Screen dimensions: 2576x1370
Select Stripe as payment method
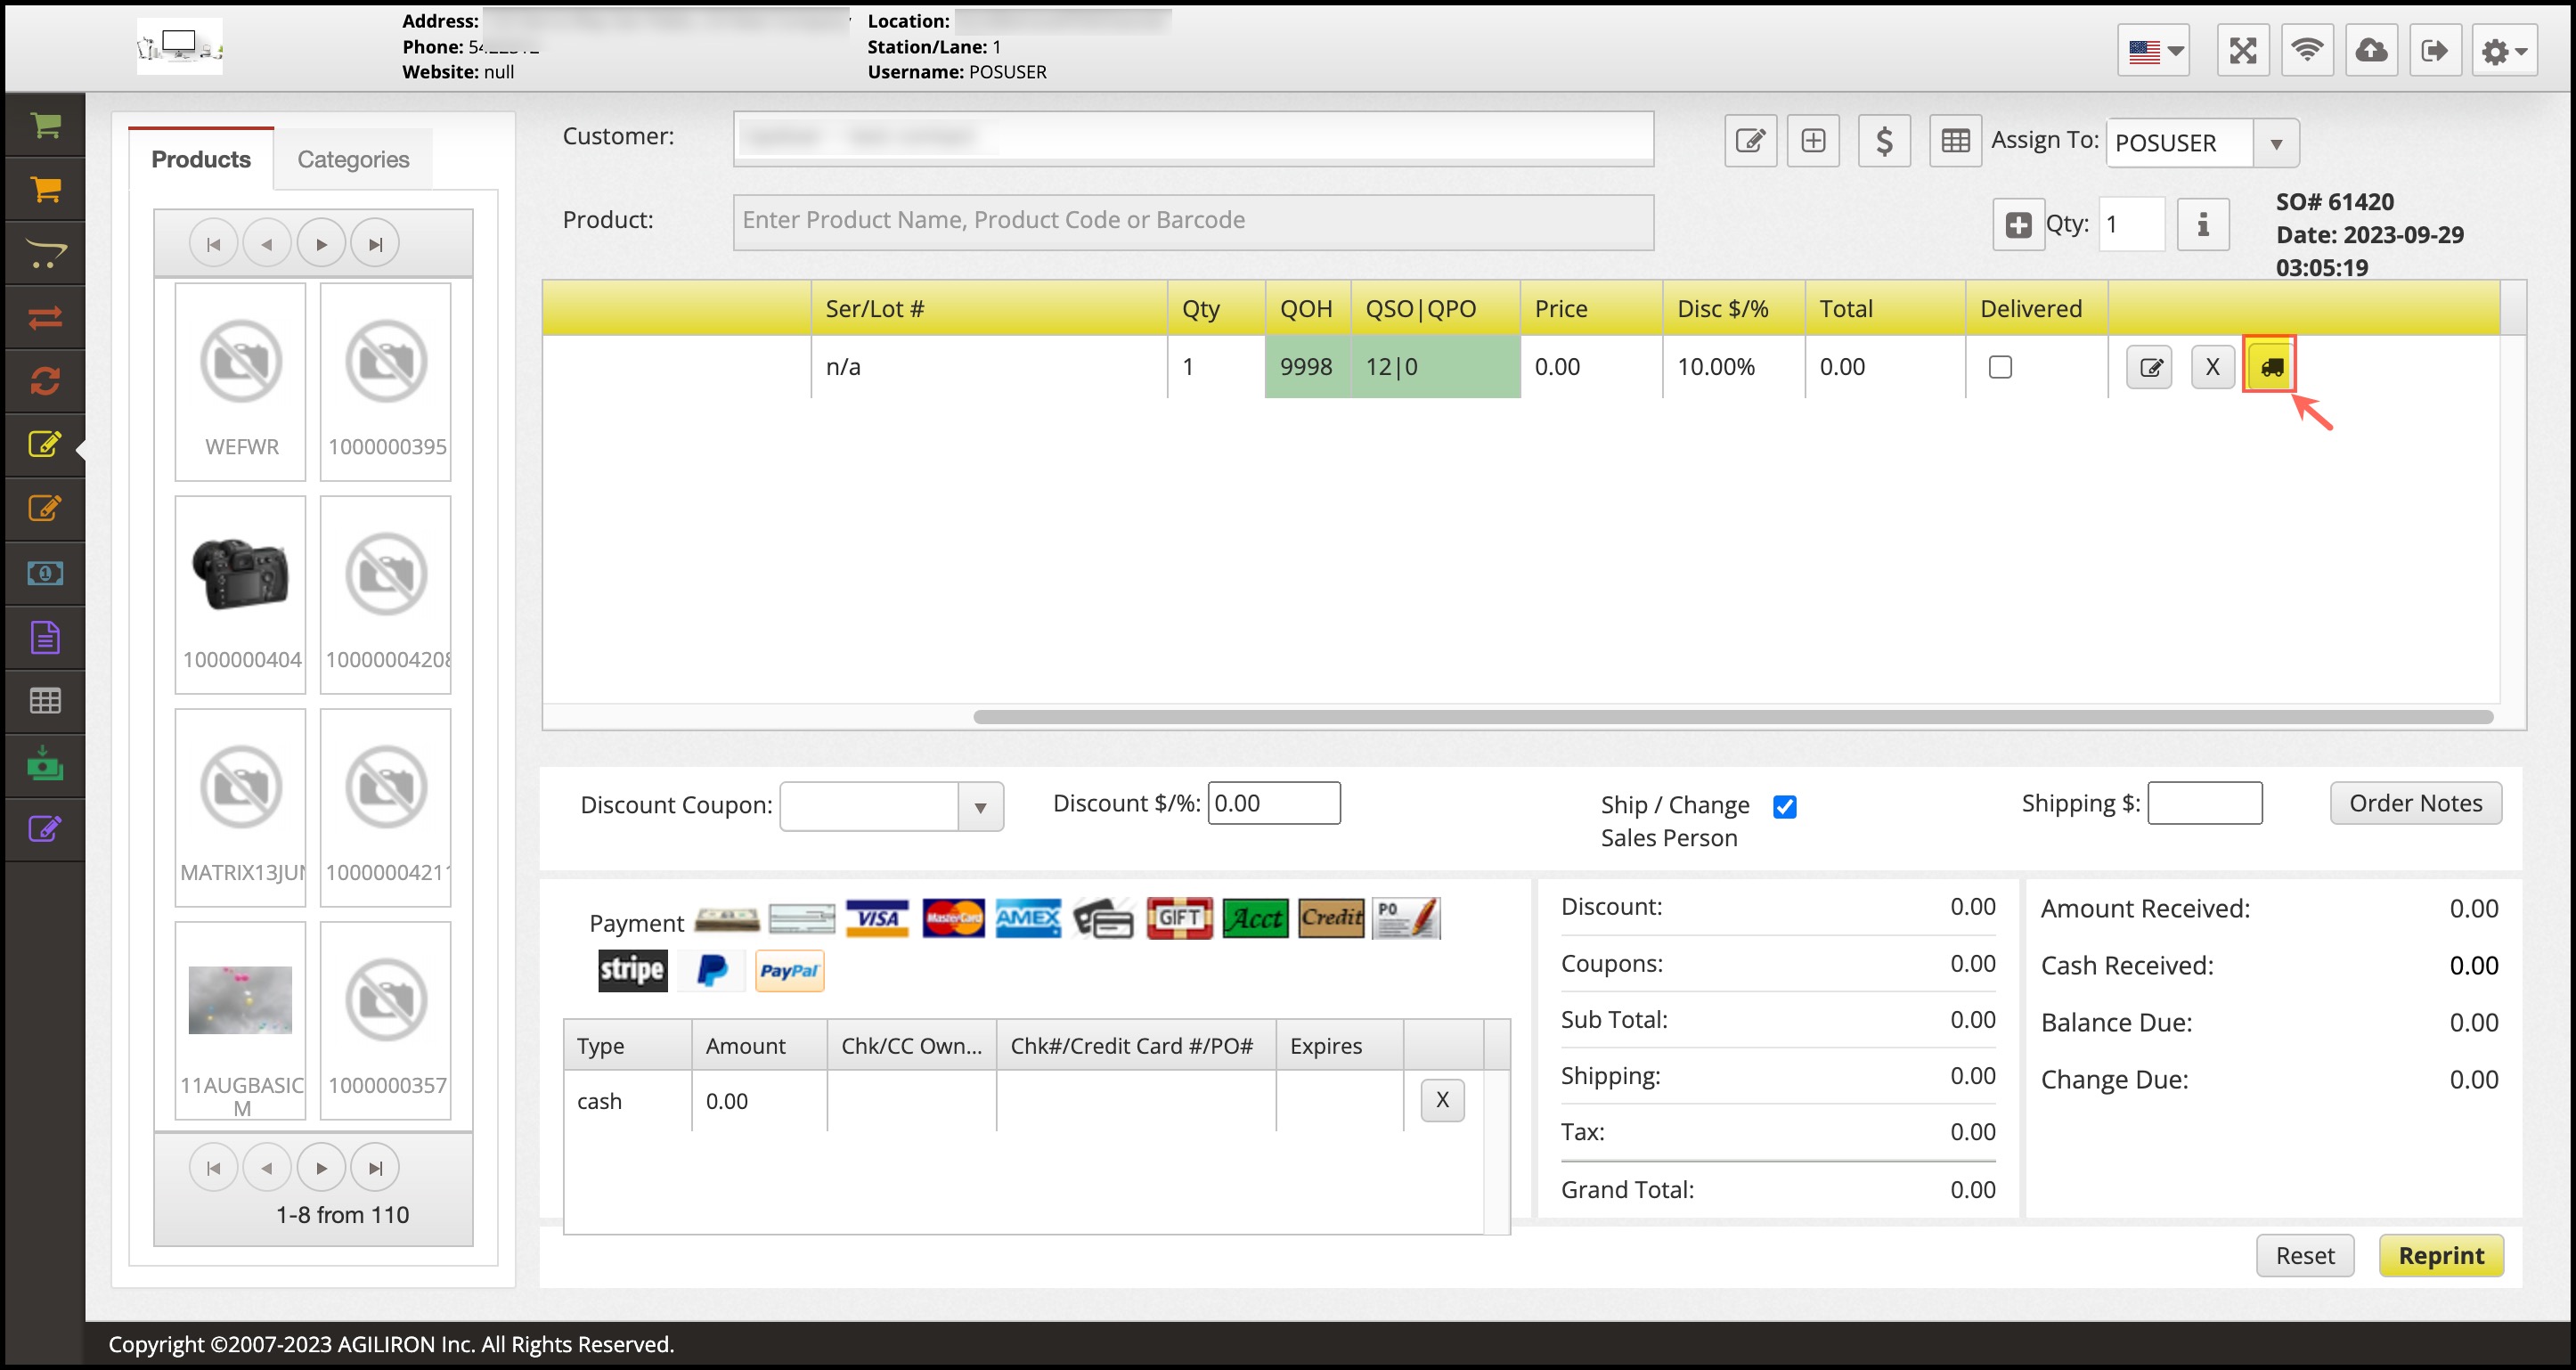632,970
